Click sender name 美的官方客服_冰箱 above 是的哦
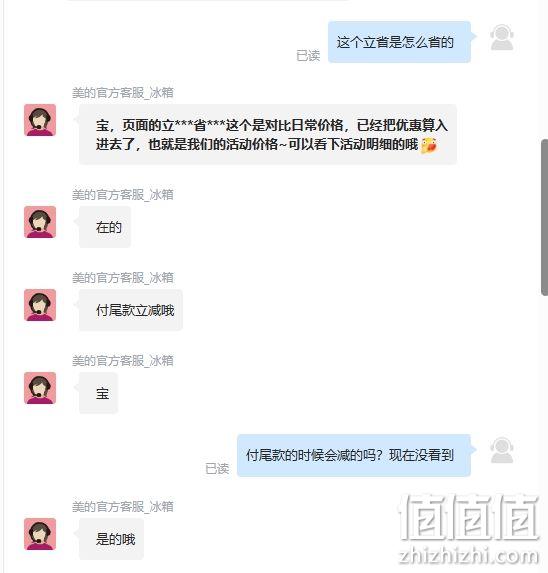The height and width of the screenshot is (573, 548). pos(123,507)
